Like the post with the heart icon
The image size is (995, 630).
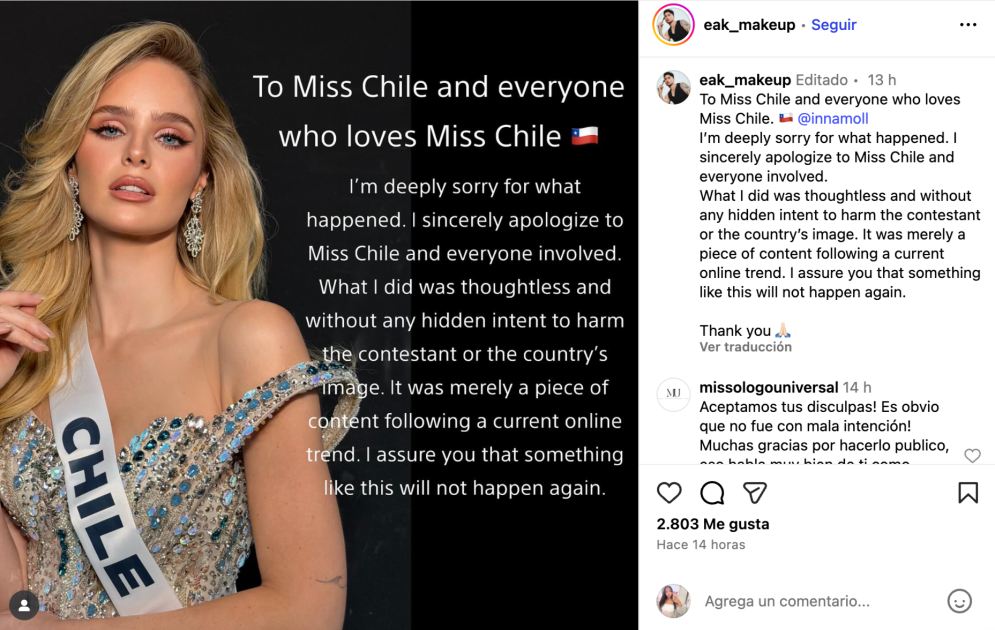coord(669,492)
